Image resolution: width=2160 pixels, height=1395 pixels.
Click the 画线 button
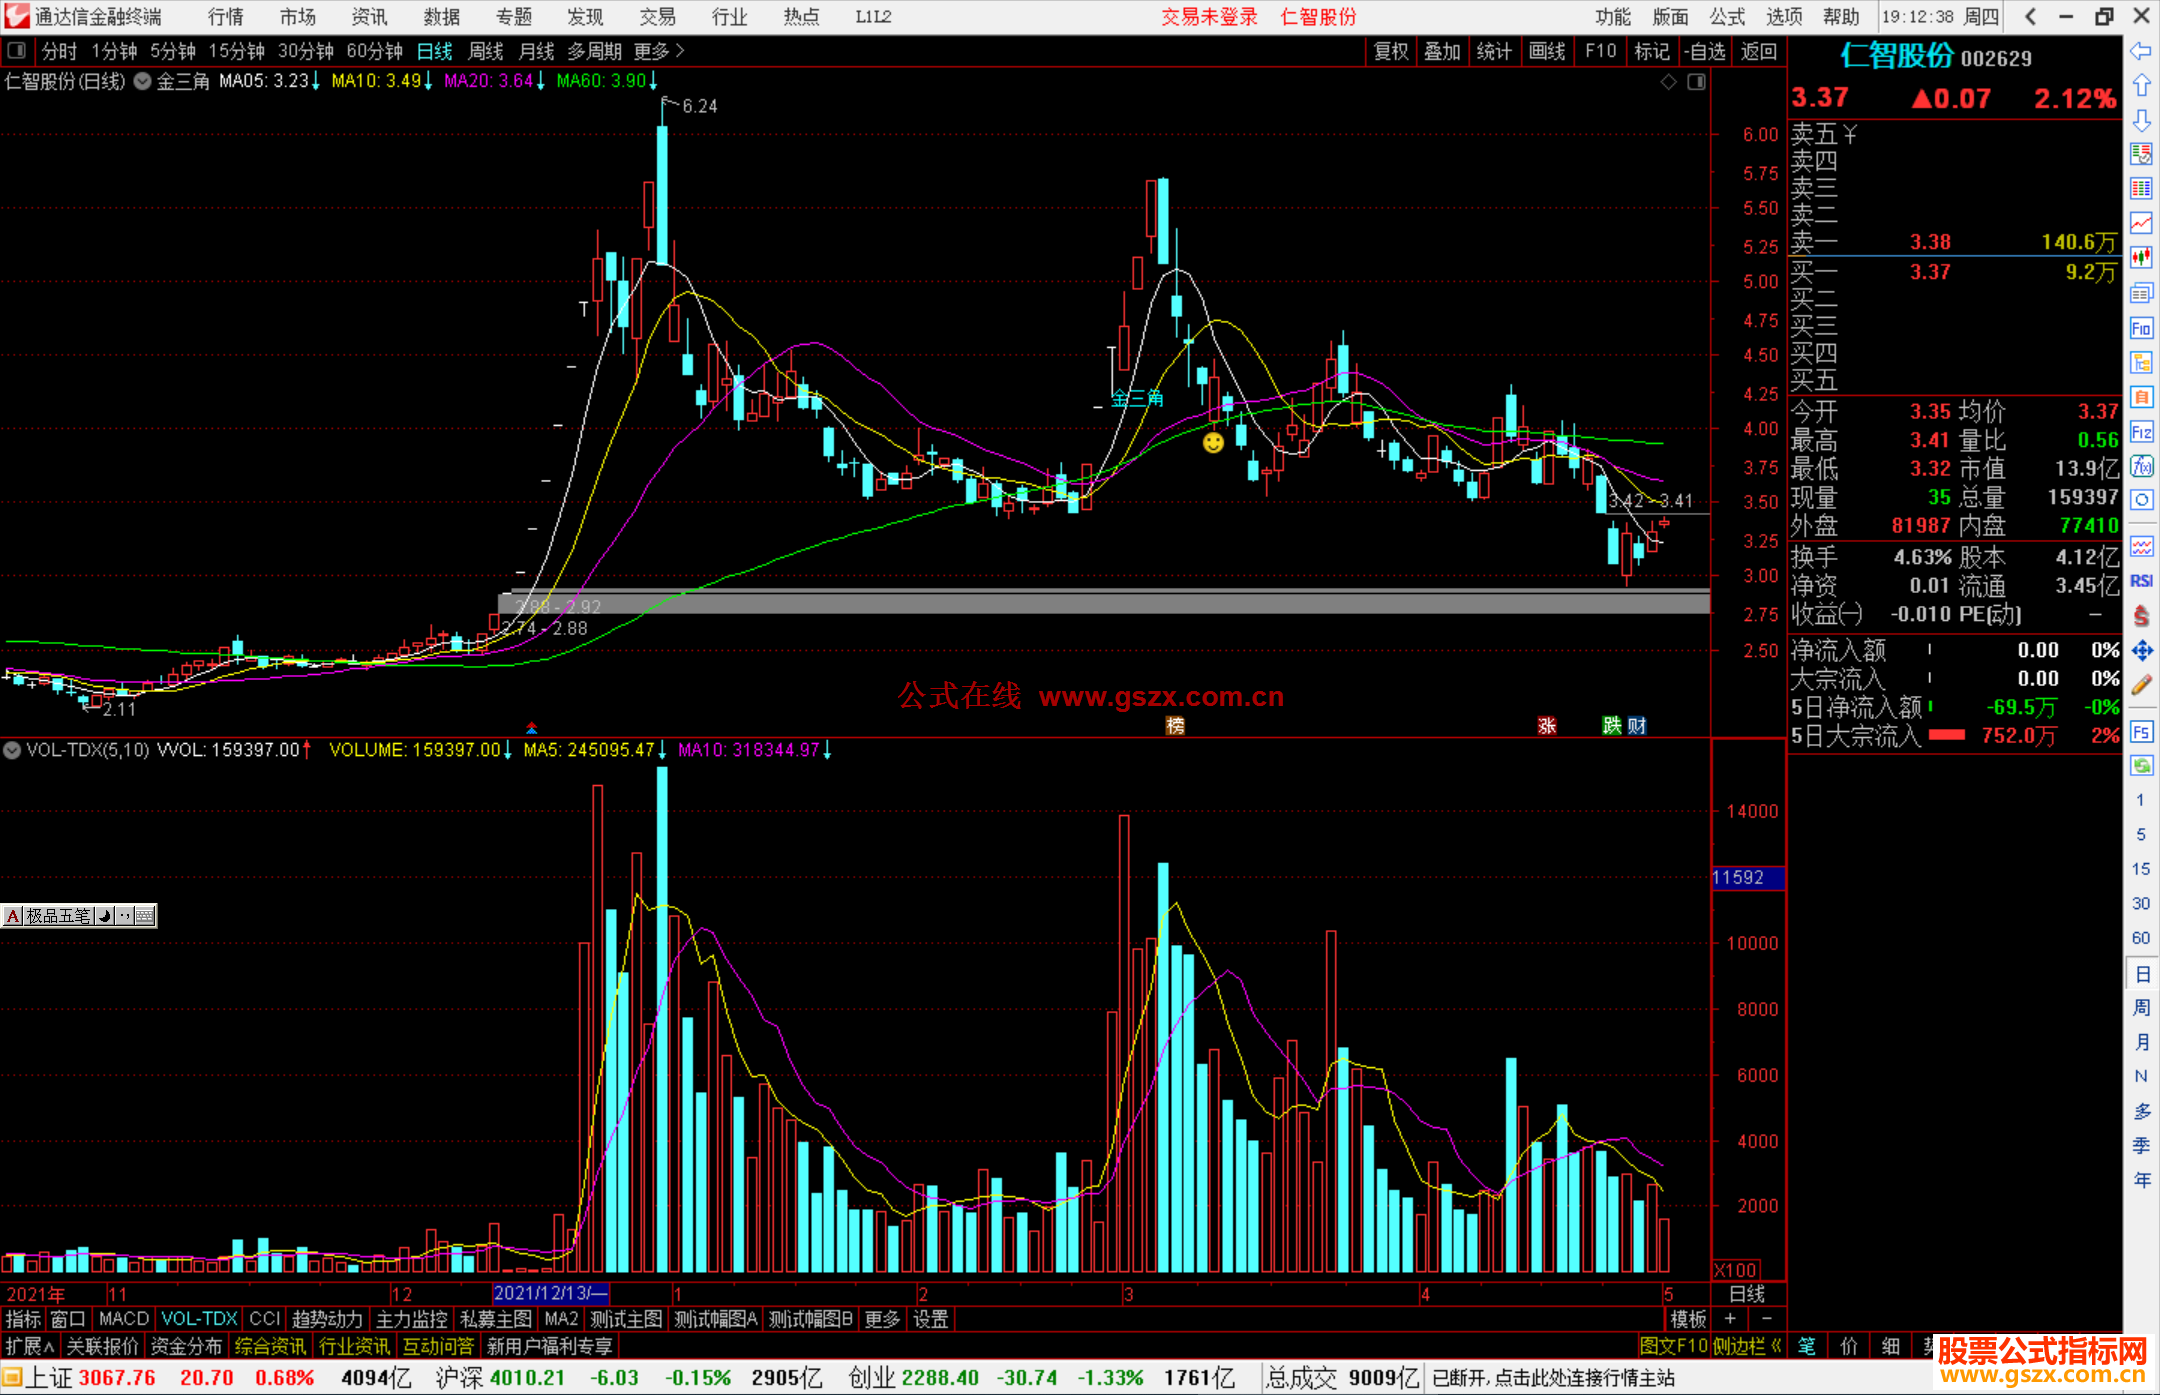pyautogui.click(x=1547, y=51)
